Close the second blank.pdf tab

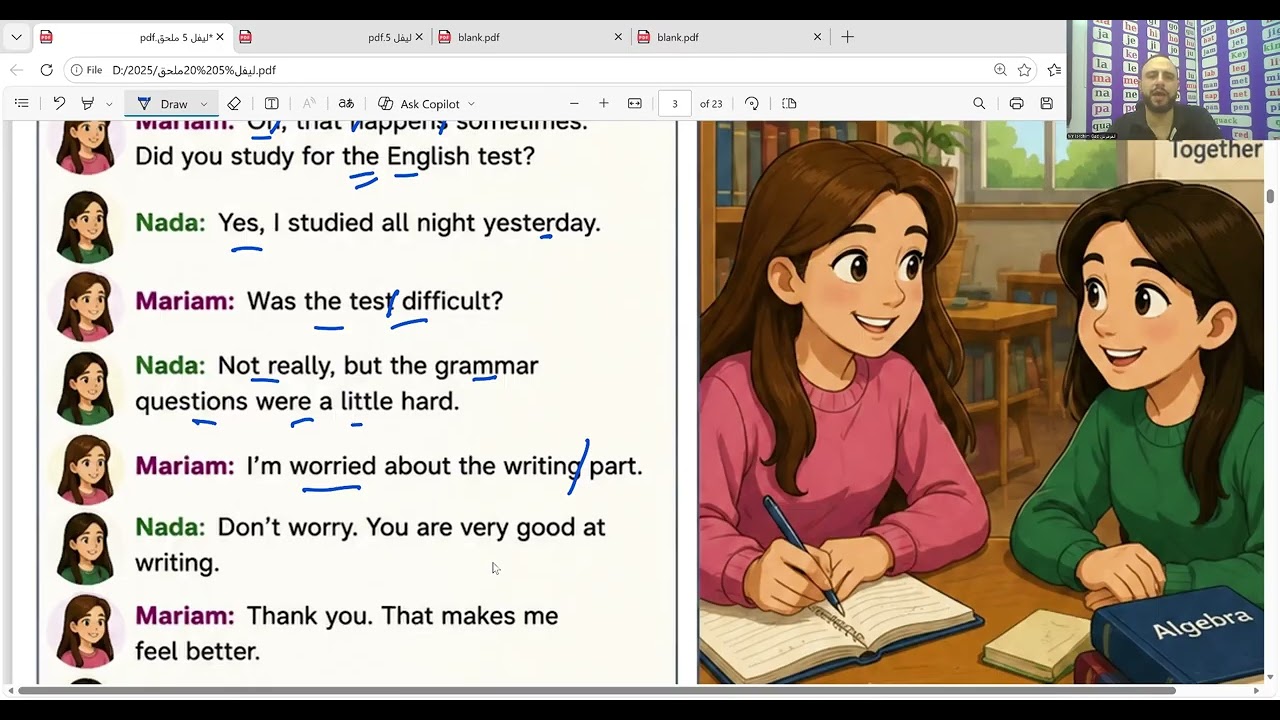[x=817, y=37]
